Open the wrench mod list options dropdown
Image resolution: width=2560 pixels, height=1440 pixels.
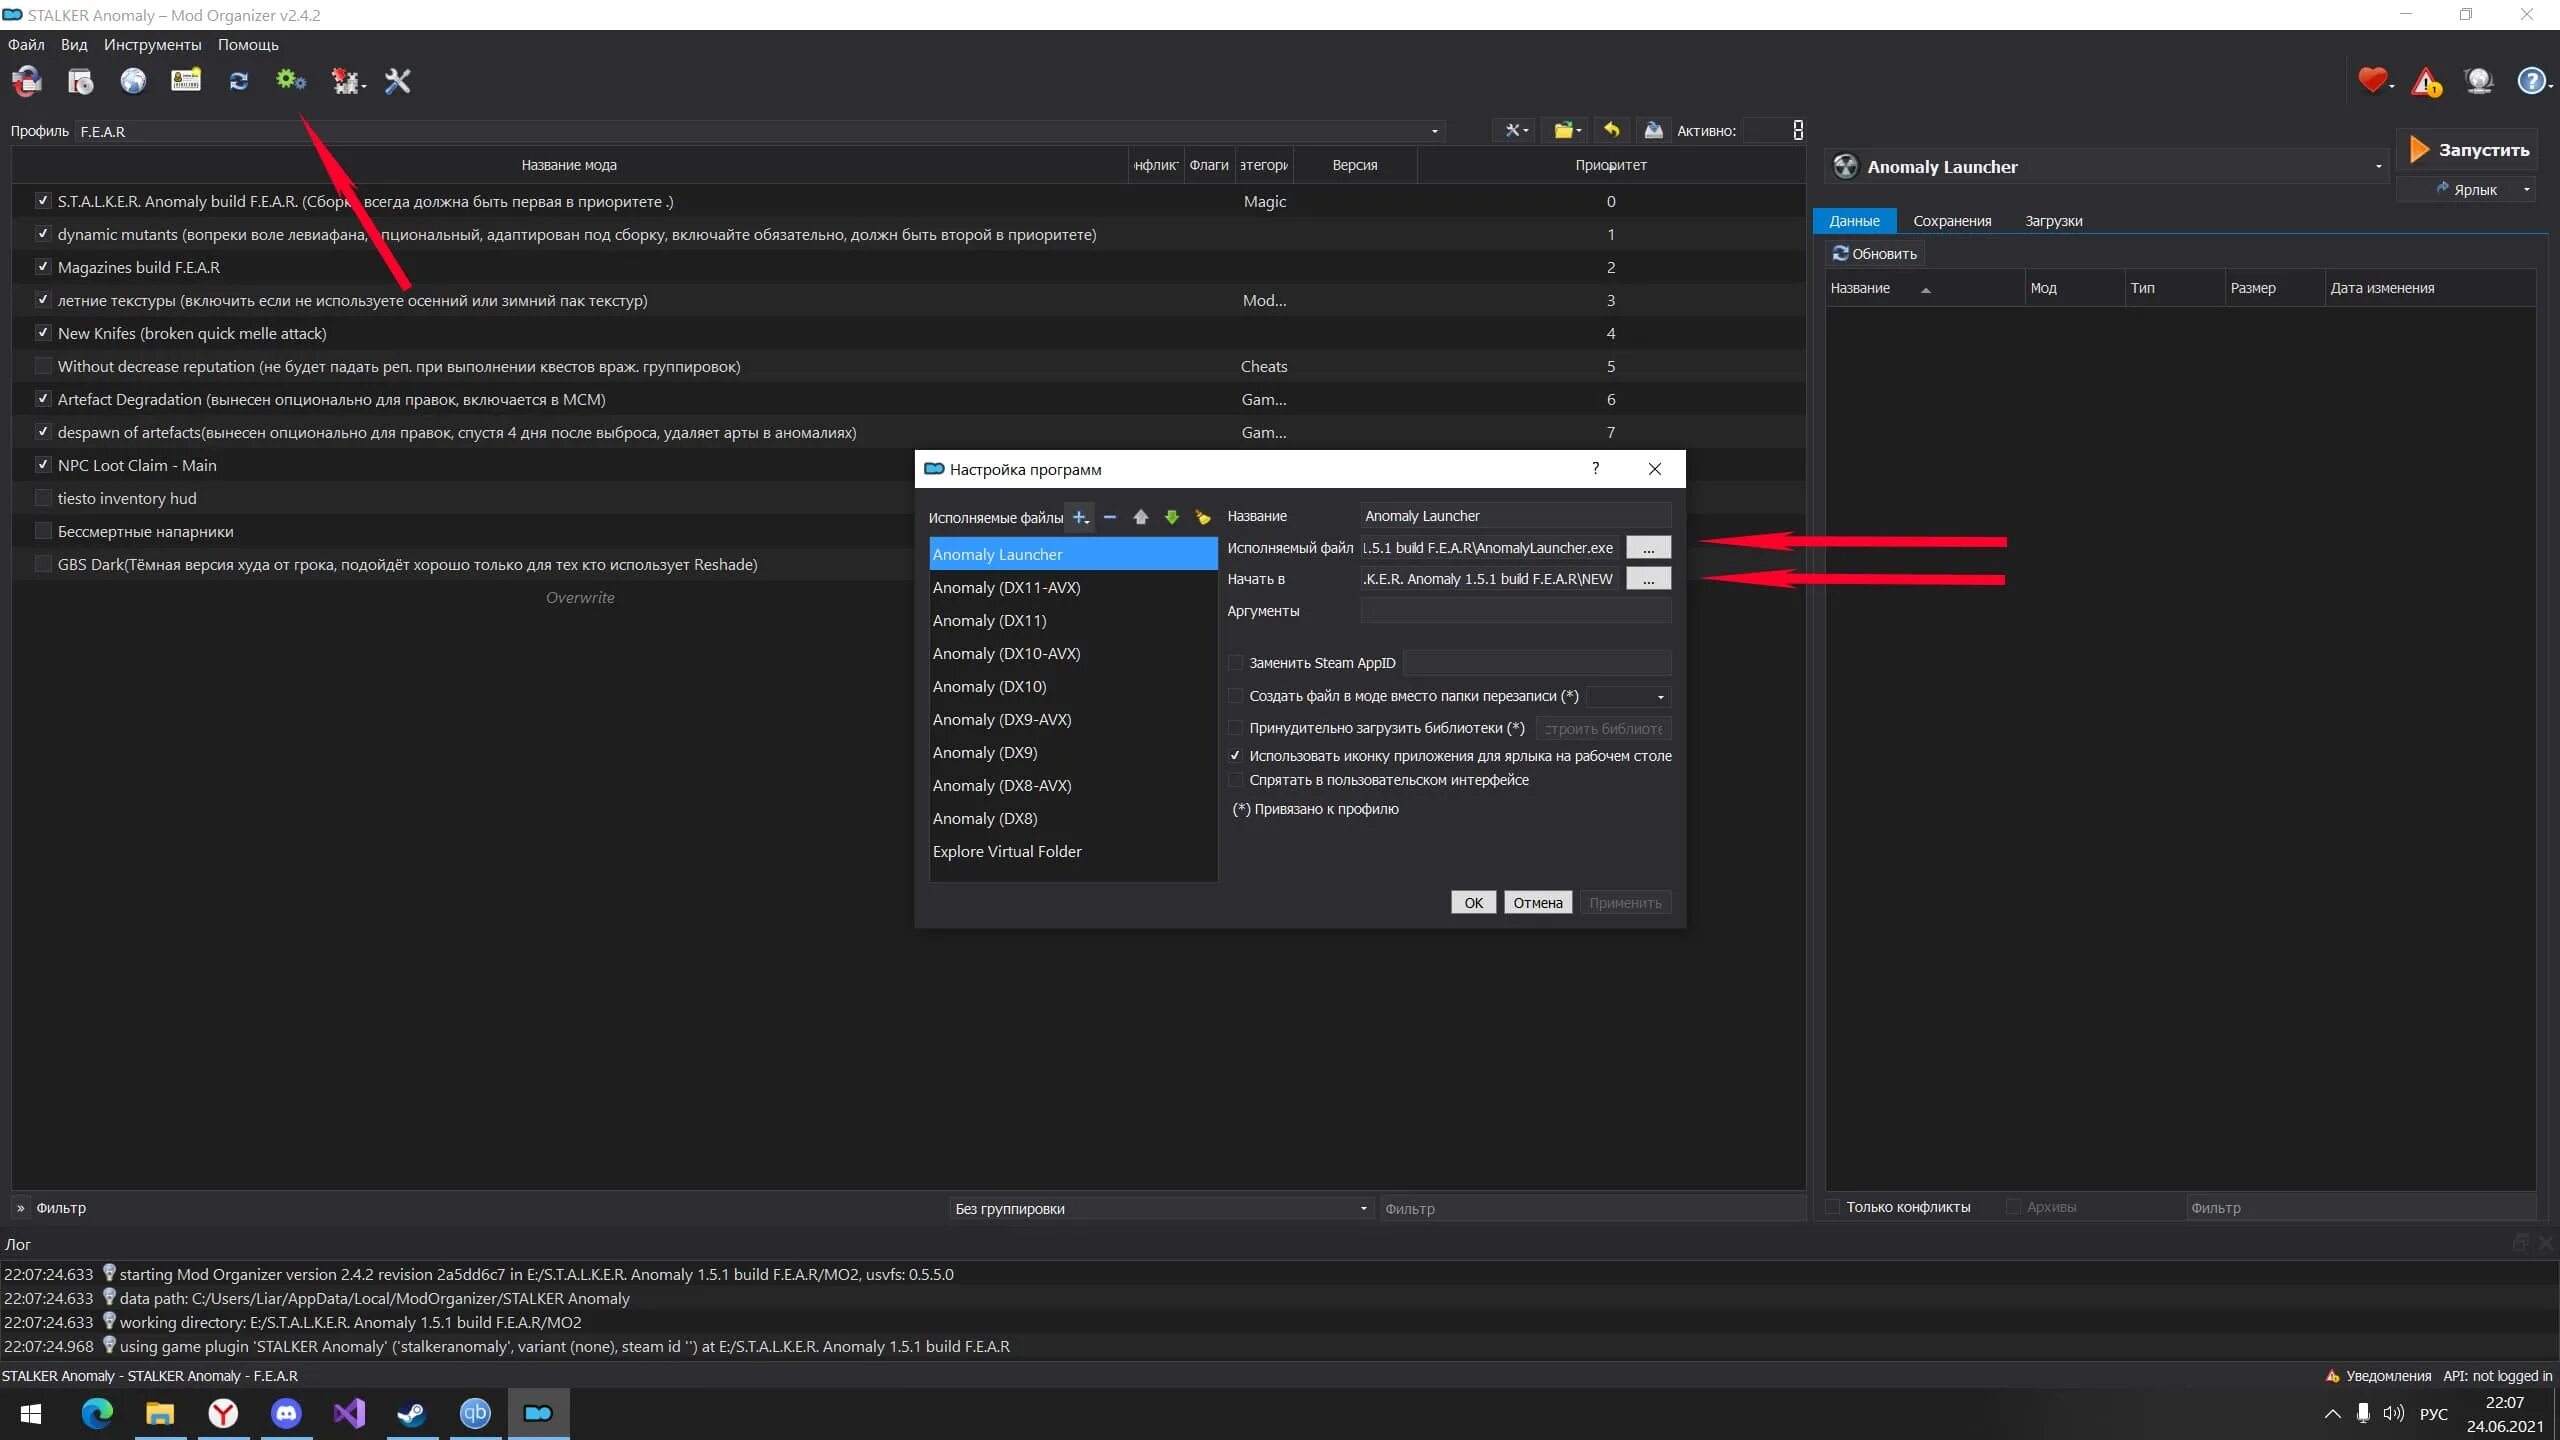coord(1516,130)
